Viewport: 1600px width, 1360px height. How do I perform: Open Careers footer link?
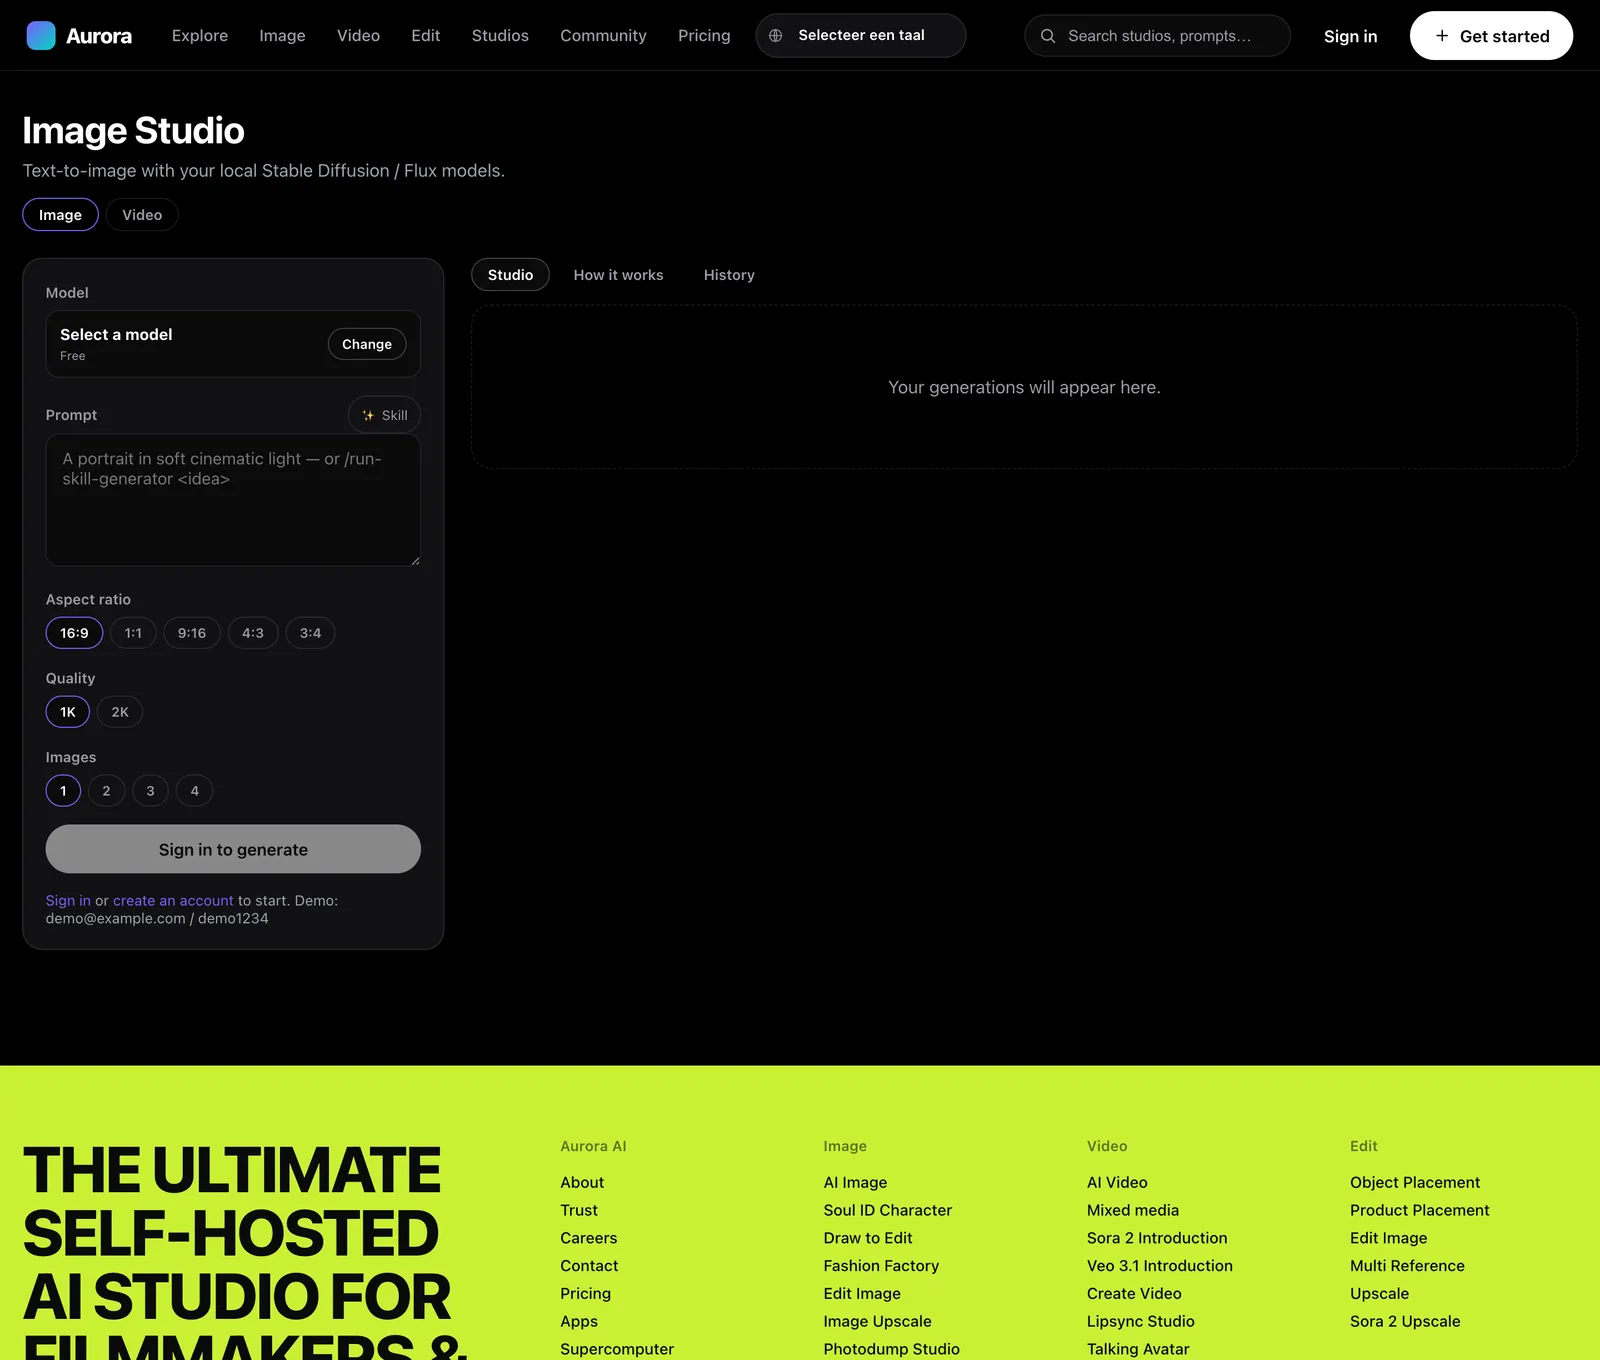pos(589,1238)
